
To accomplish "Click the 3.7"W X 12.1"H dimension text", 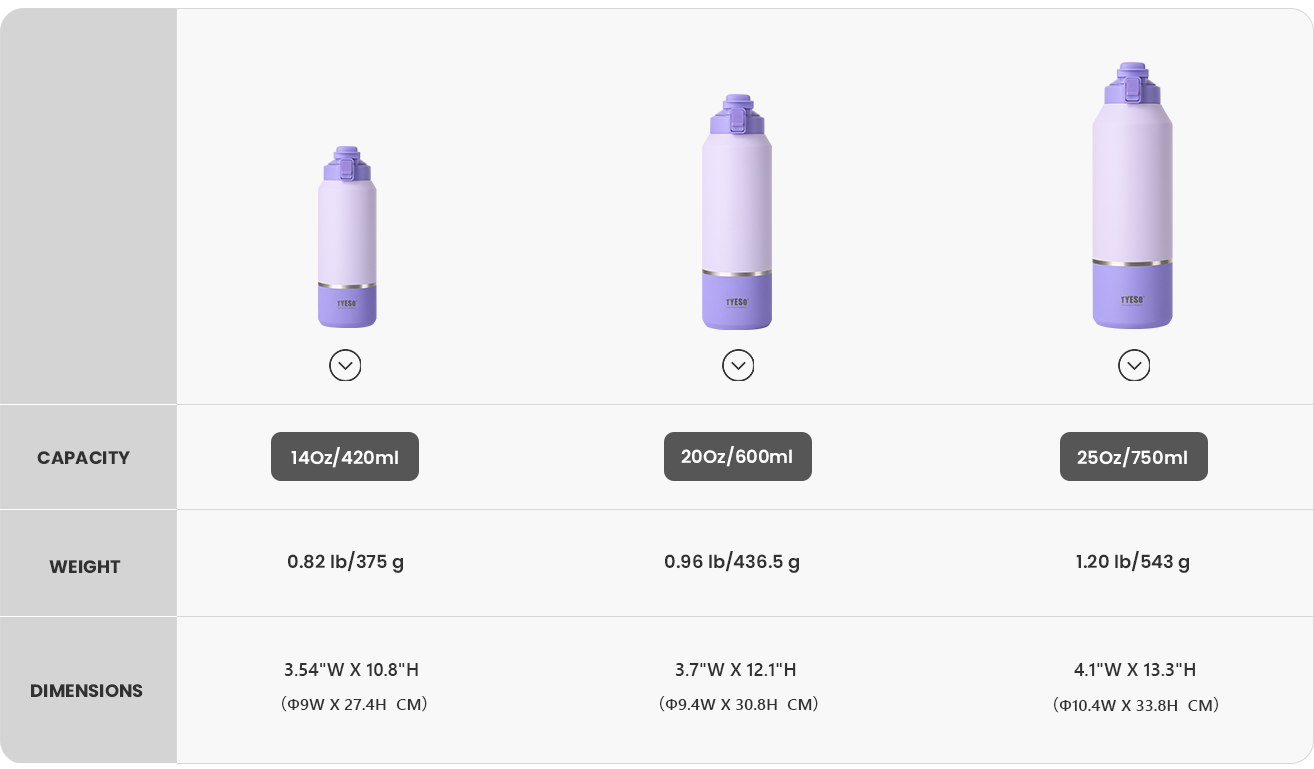I will [736, 670].
